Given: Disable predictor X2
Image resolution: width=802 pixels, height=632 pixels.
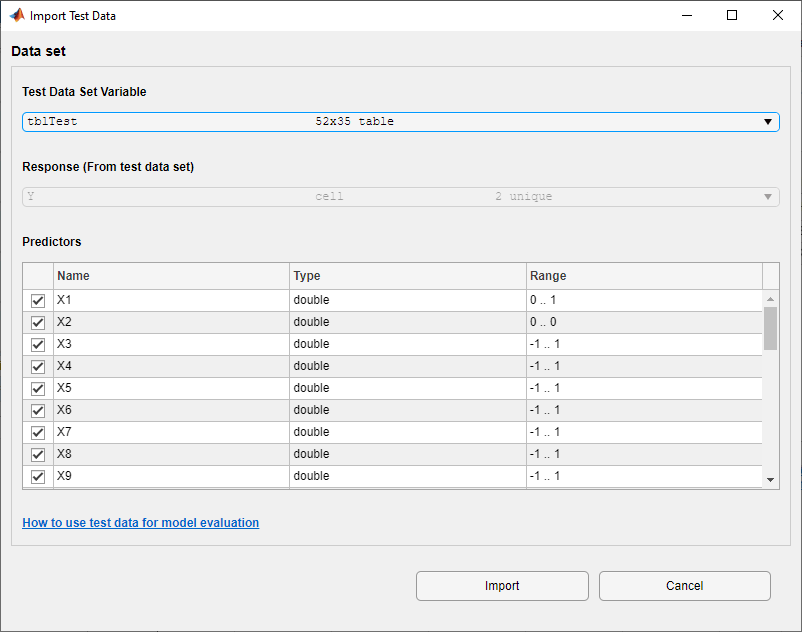Looking at the screenshot, I should (37, 322).
